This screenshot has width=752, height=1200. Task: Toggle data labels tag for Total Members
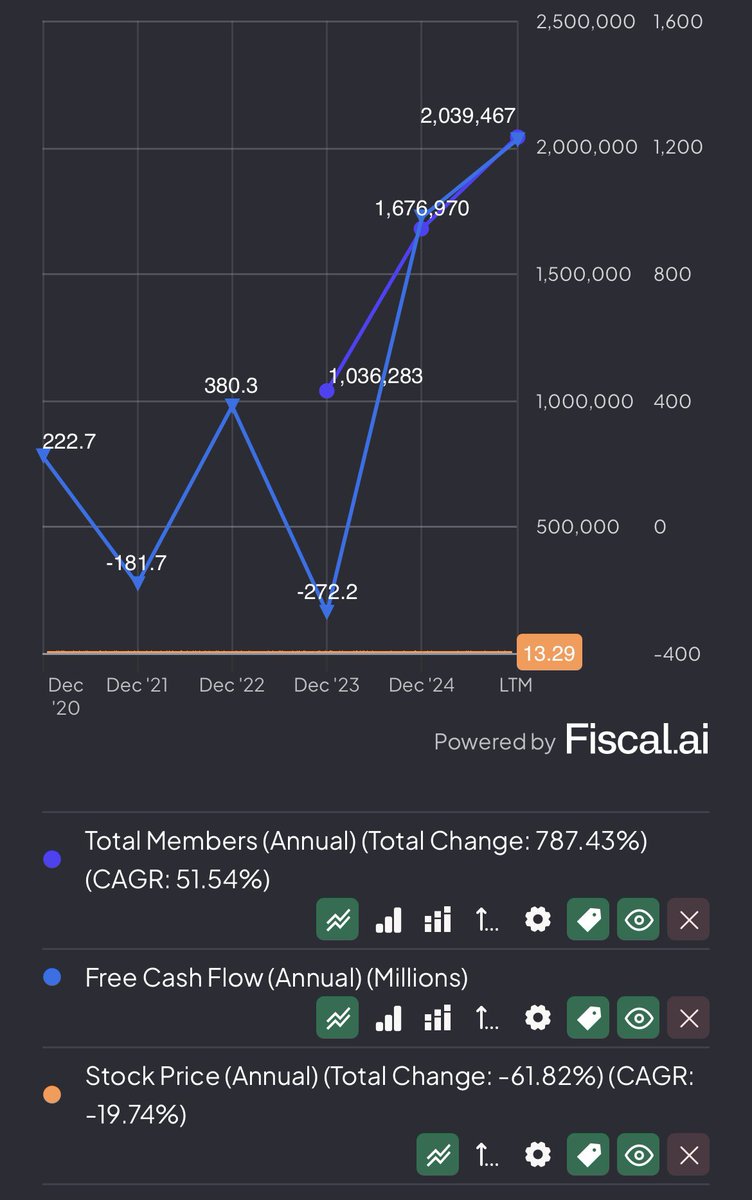pyautogui.click(x=588, y=920)
